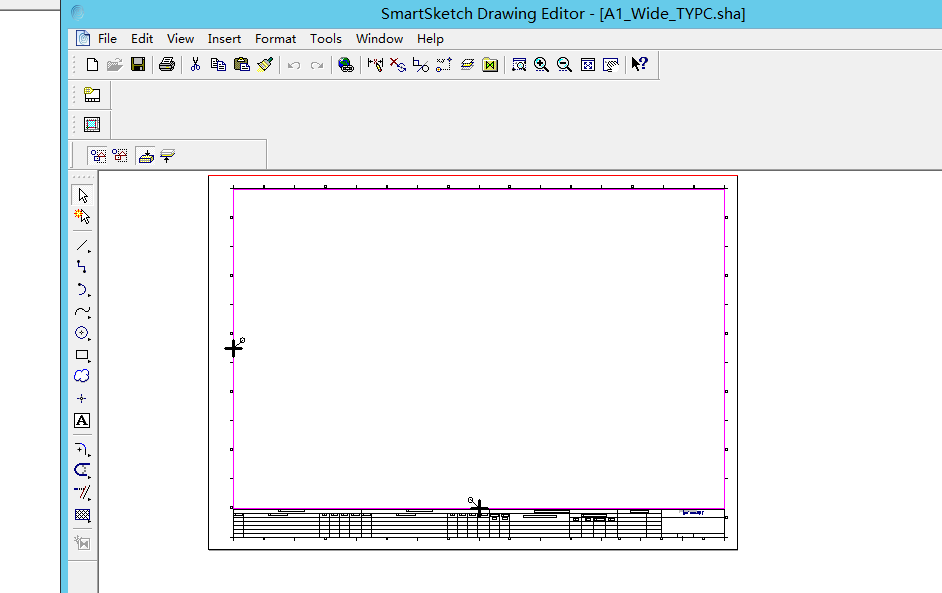Viewport: 942px width, 593px height.
Task: Open the Tools menu
Action: 326,38
